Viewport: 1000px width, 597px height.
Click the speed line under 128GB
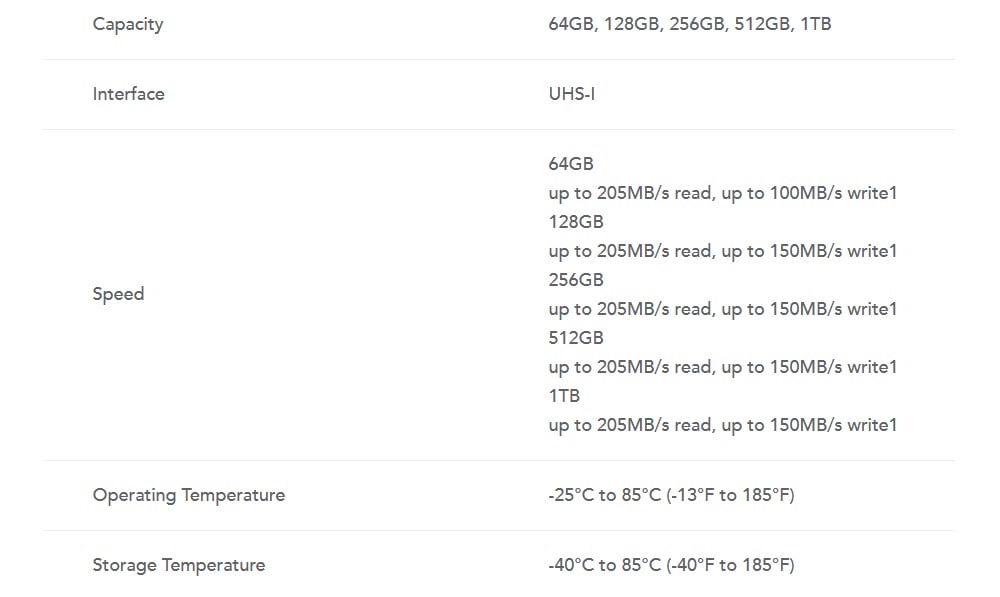[x=723, y=251]
